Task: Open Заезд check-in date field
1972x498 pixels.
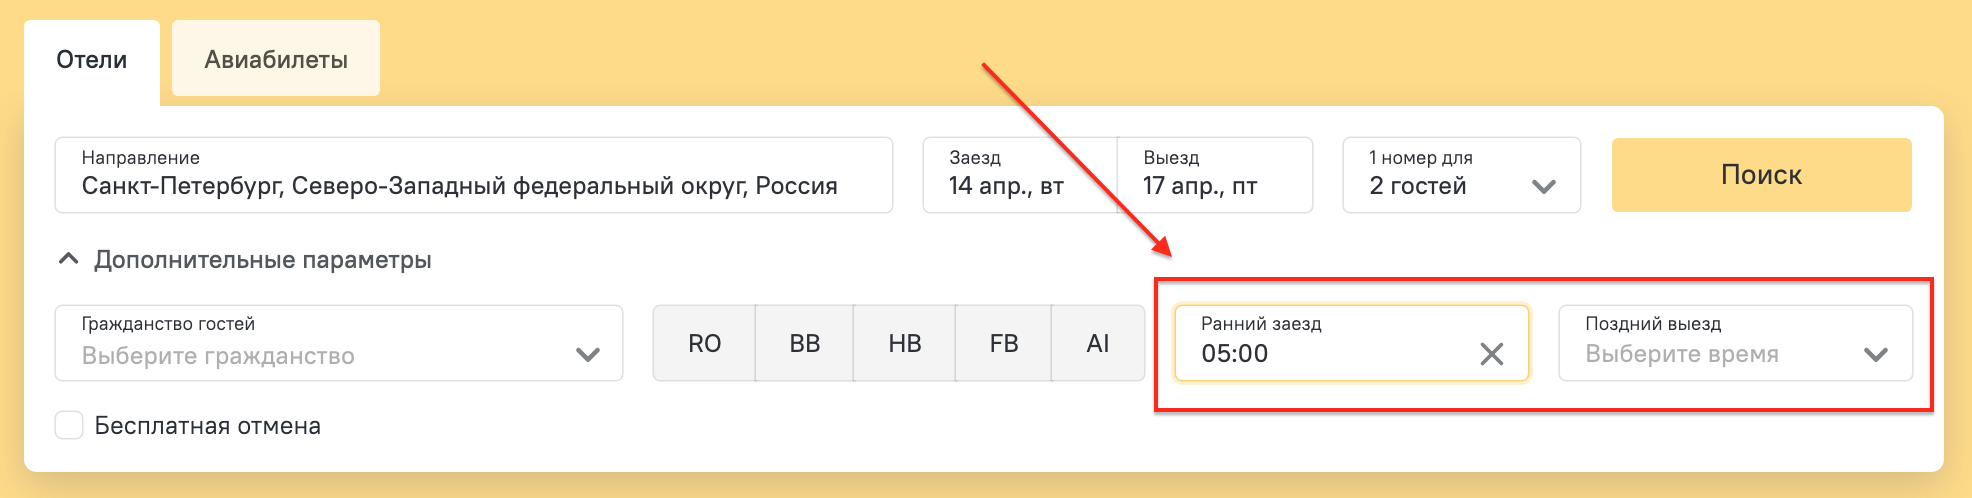Action: (x=1018, y=176)
